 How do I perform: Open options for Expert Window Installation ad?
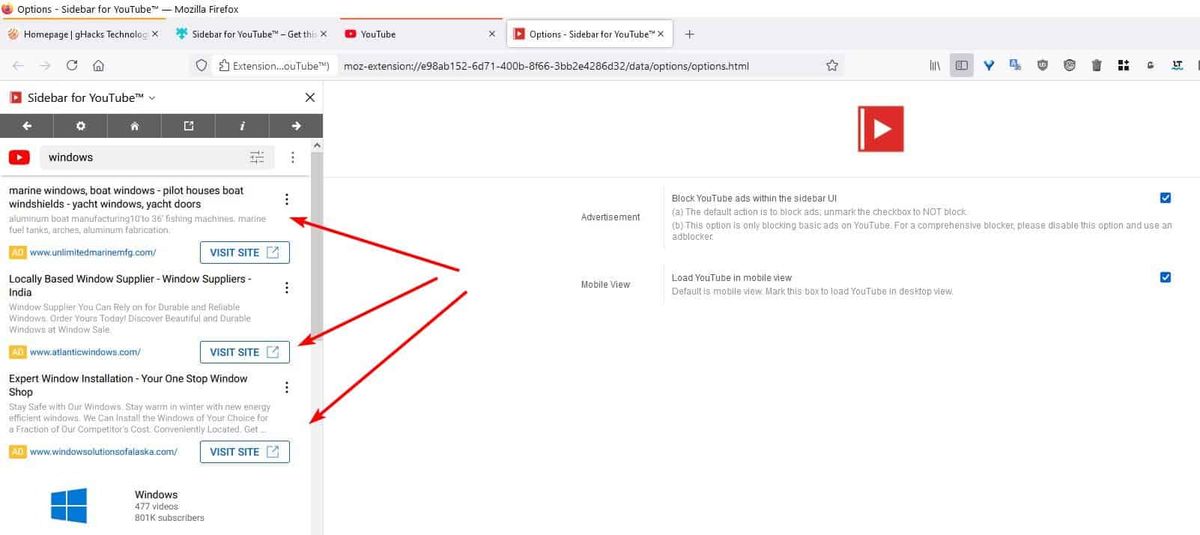[x=287, y=388]
